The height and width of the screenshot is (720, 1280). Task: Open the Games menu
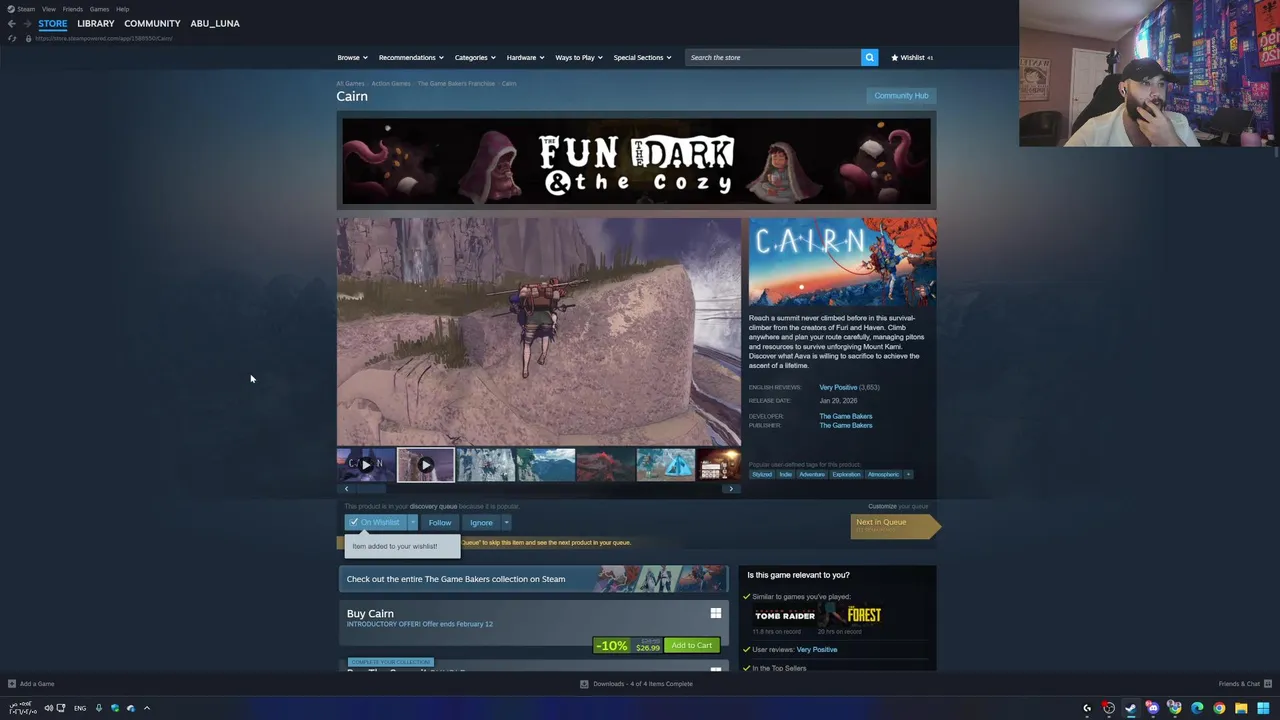[99, 9]
